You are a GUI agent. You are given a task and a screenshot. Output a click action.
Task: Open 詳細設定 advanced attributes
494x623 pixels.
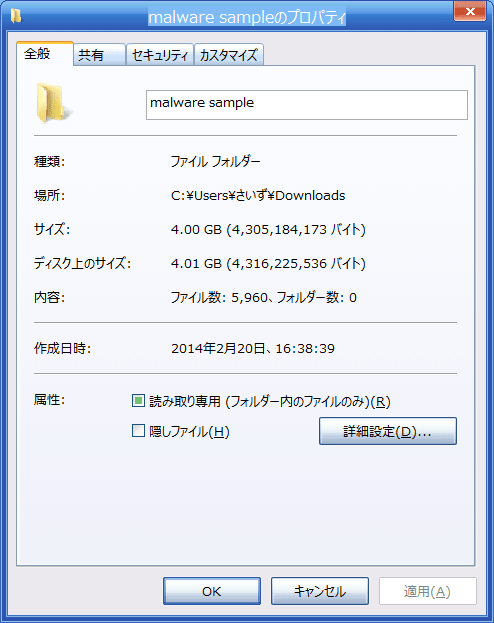click(387, 431)
